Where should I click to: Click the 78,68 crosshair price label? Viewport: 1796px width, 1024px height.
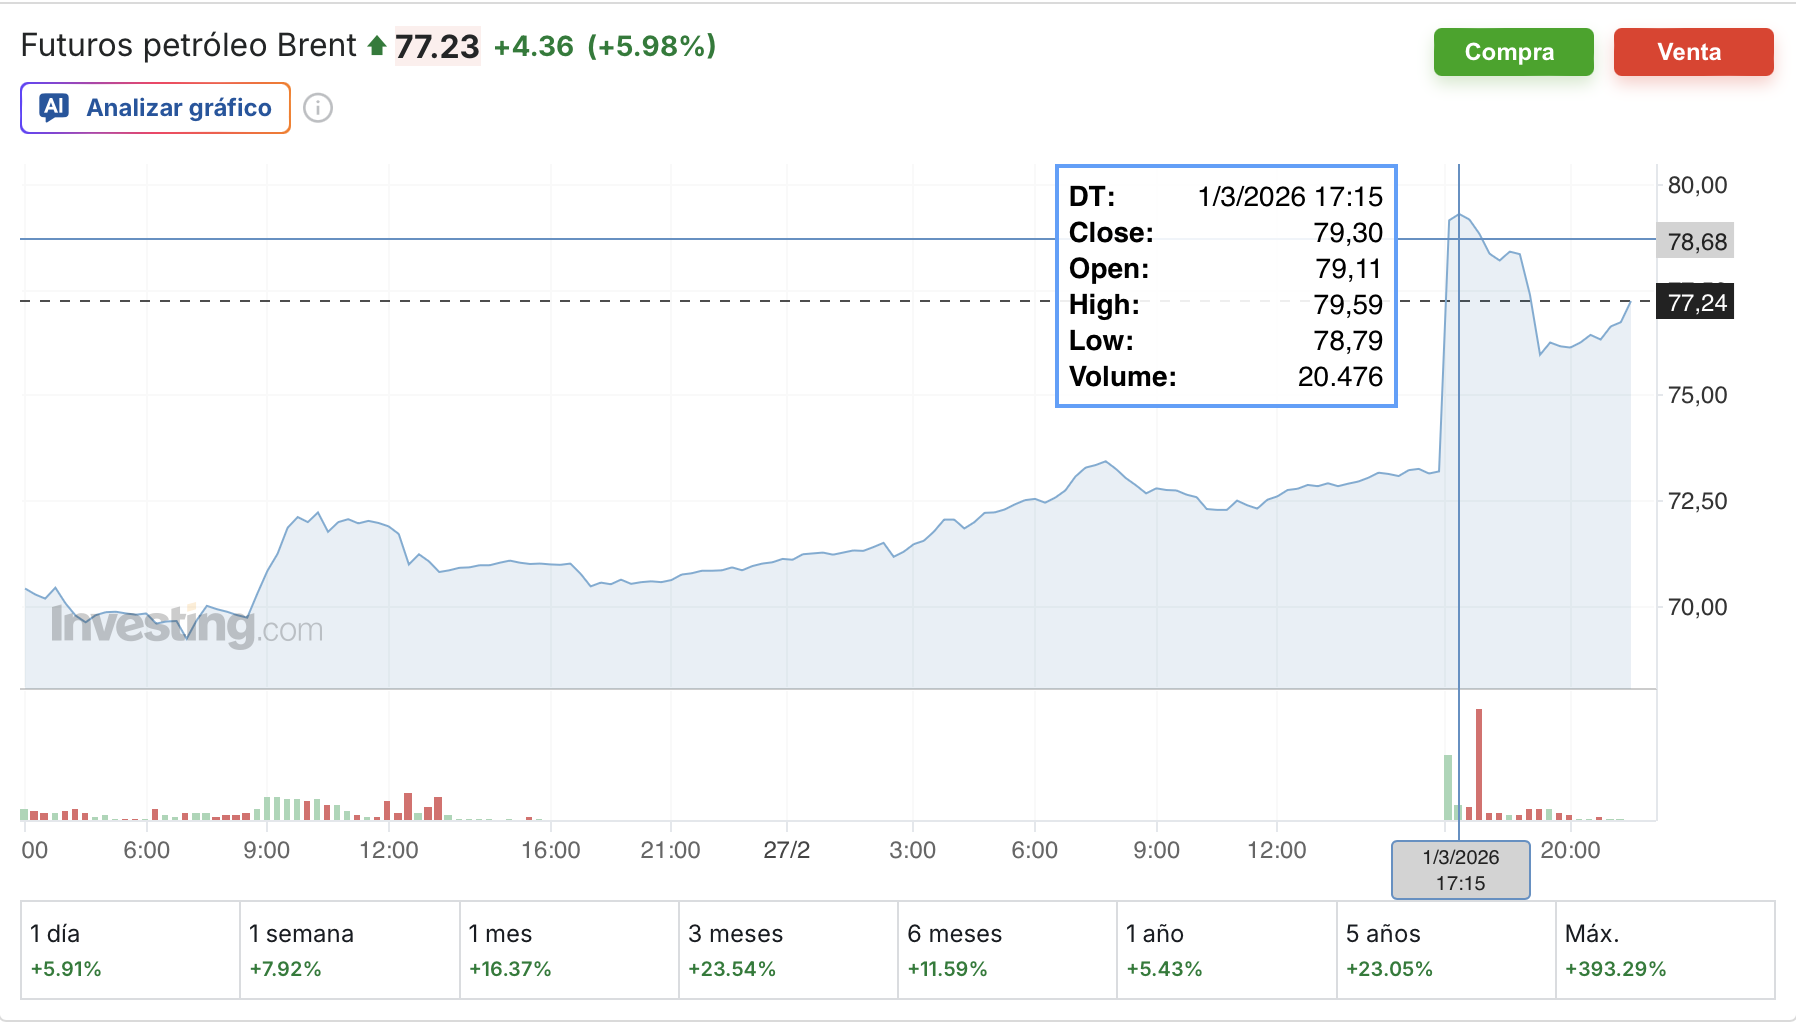pos(1696,241)
